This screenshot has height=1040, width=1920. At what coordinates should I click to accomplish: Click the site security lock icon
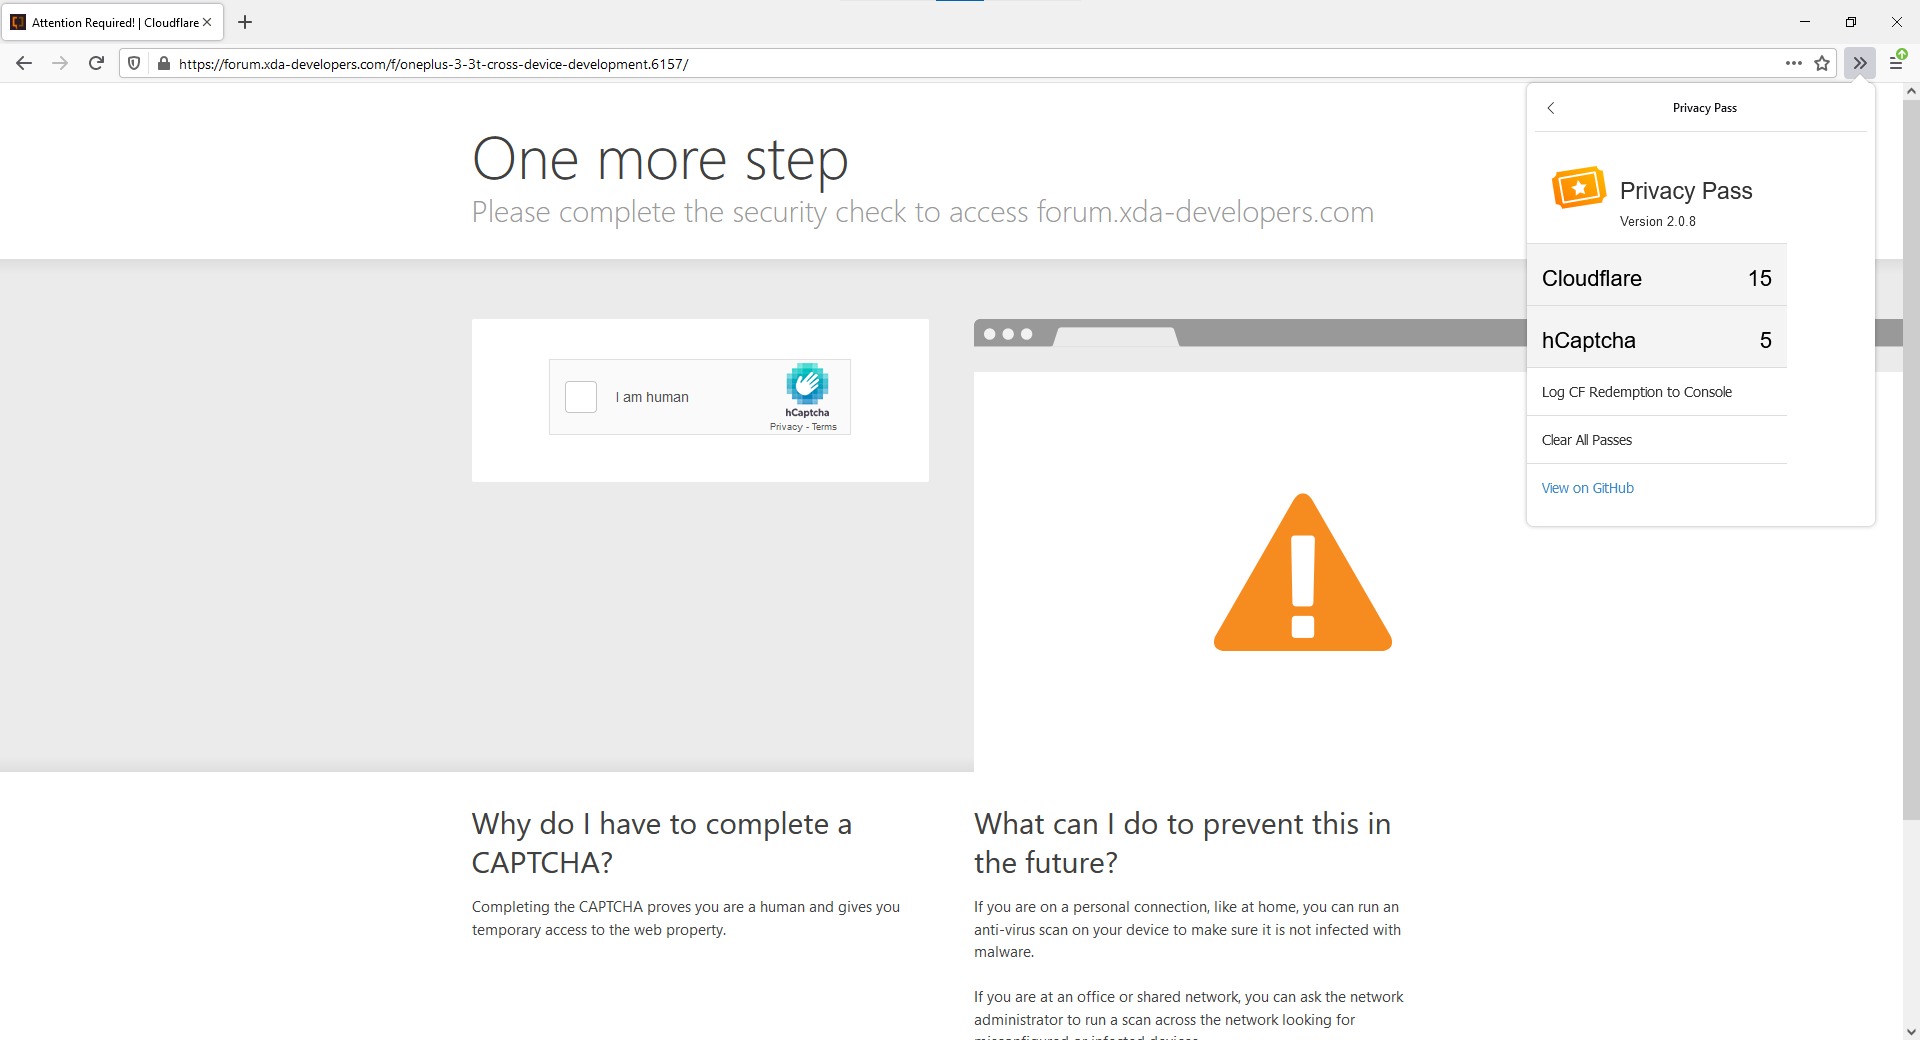[x=164, y=63]
